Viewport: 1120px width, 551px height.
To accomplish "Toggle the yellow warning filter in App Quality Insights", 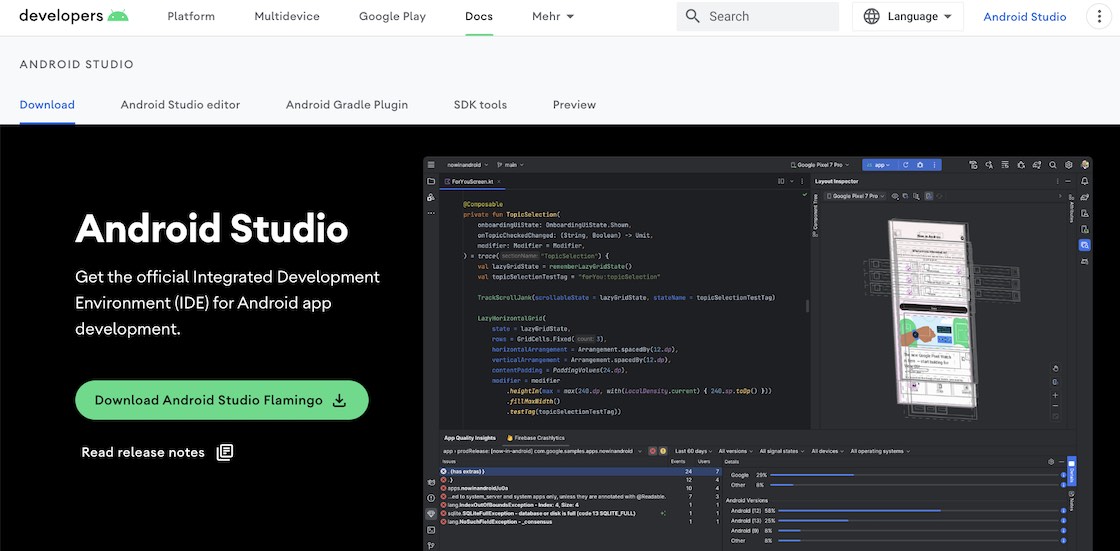I will tap(663, 451).
